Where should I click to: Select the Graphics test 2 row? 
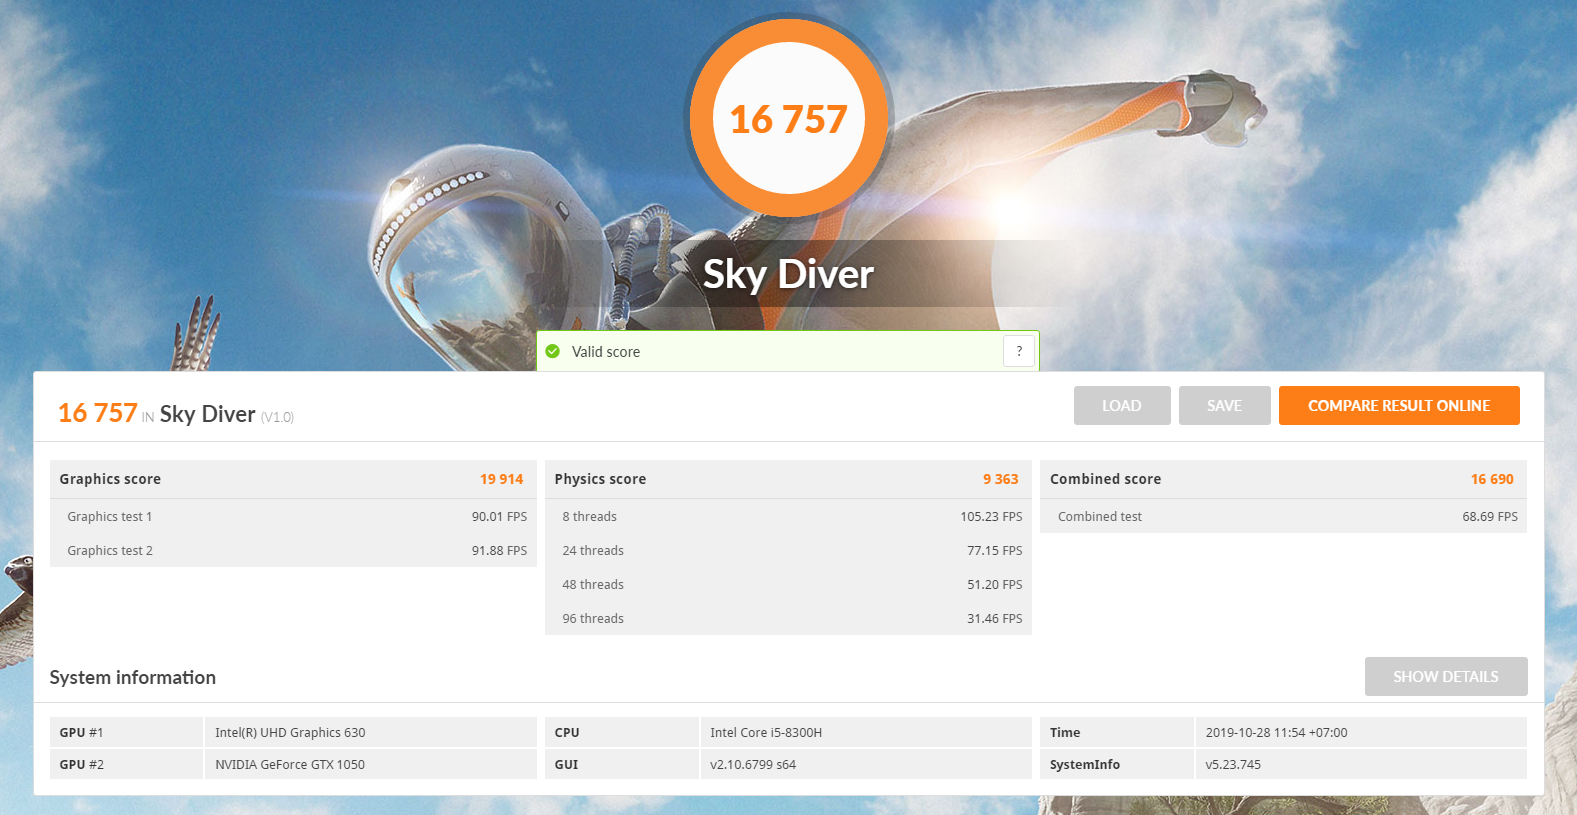292,551
